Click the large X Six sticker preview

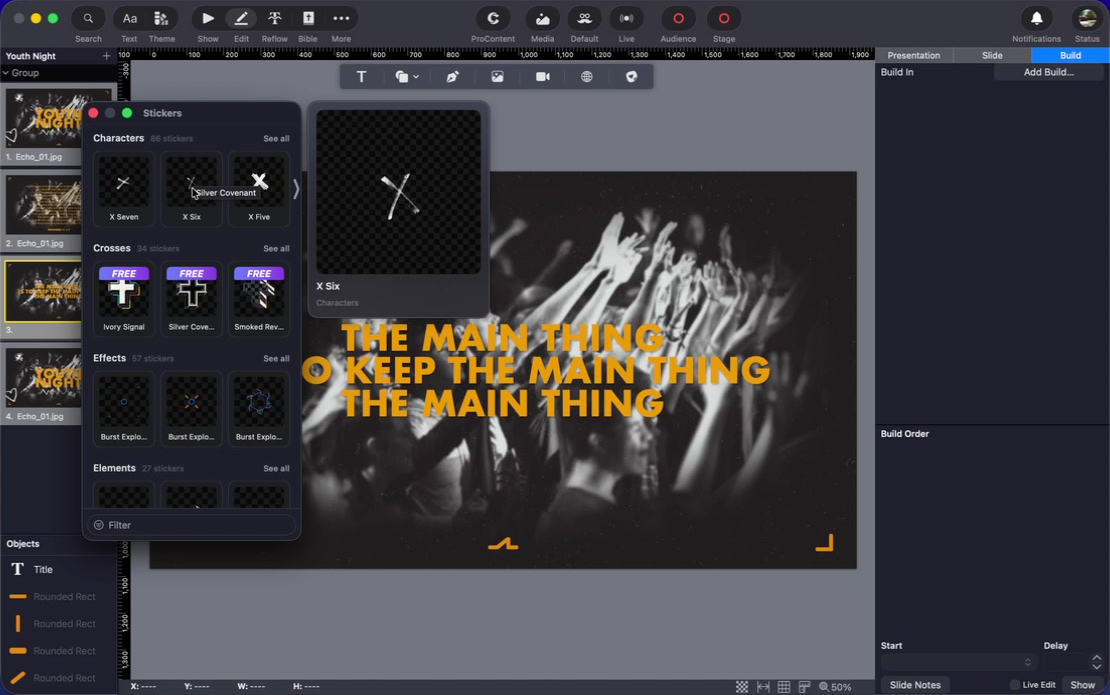click(x=399, y=192)
